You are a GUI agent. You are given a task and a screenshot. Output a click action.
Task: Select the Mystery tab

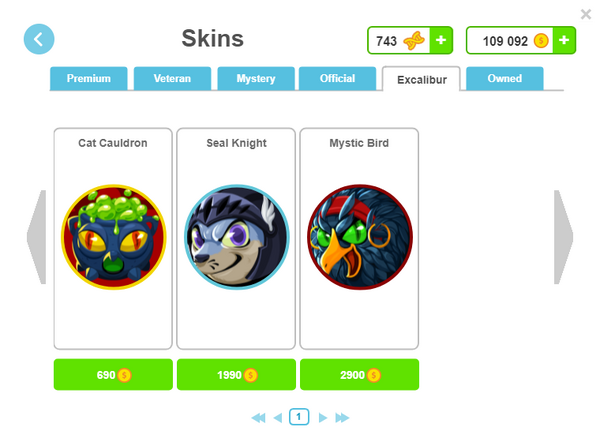click(256, 78)
